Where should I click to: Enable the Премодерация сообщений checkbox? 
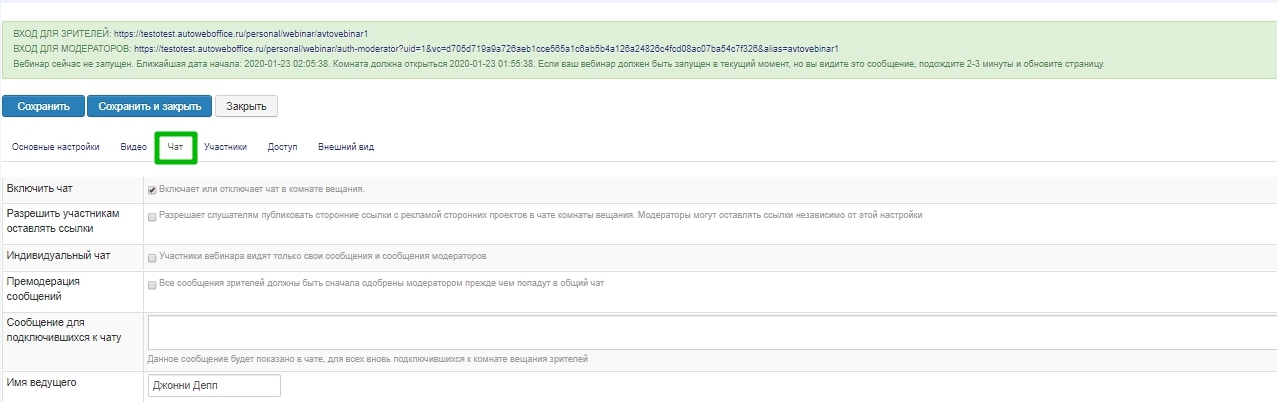[152, 284]
